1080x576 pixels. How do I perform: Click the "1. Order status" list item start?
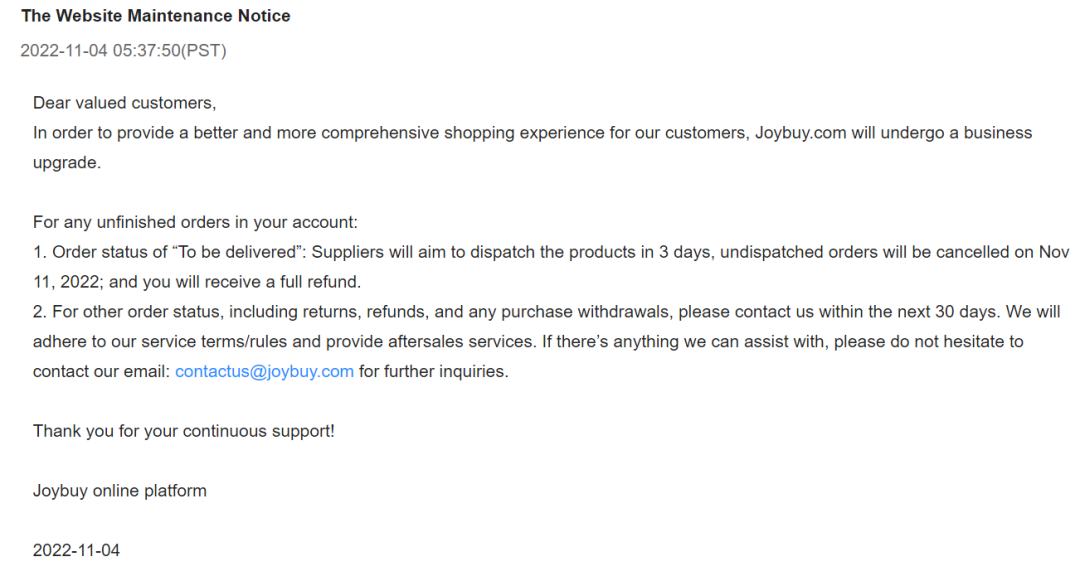click(90, 252)
